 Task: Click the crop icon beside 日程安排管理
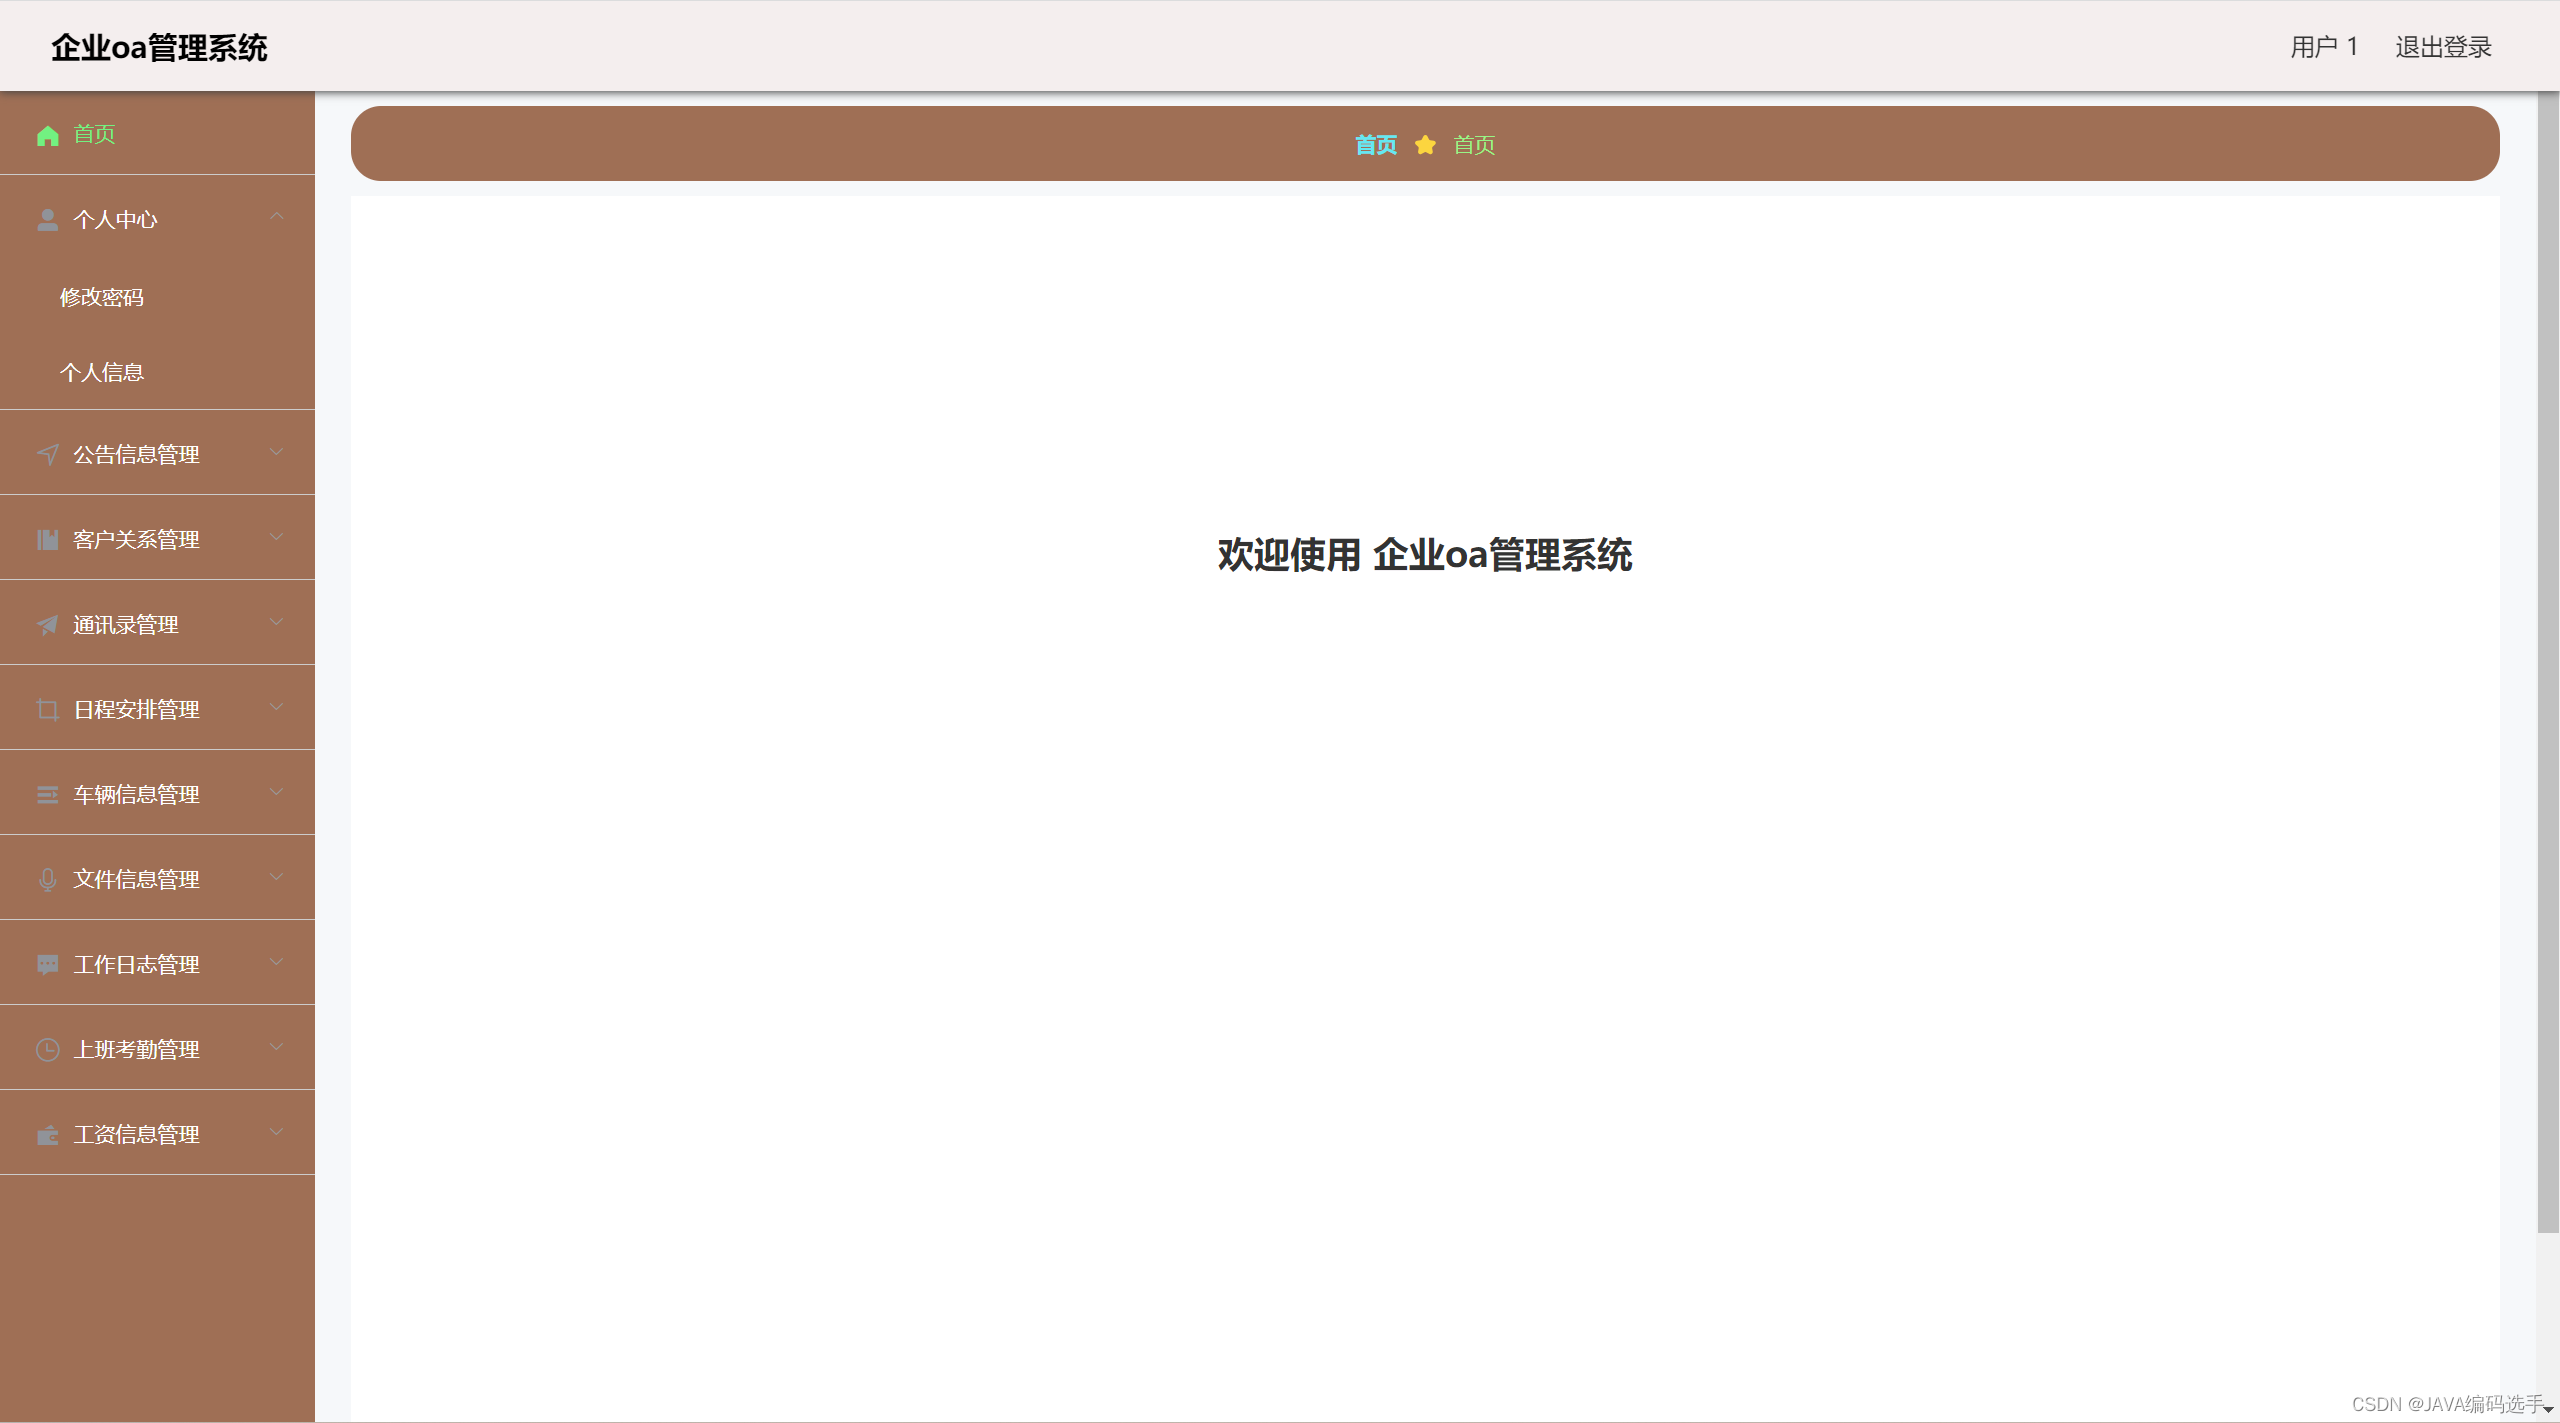click(x=47, y=710)
